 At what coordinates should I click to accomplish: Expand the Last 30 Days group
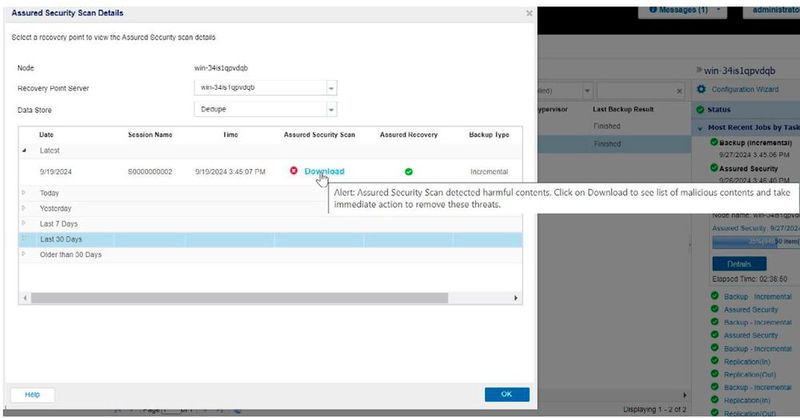click(x=23, y=239)
